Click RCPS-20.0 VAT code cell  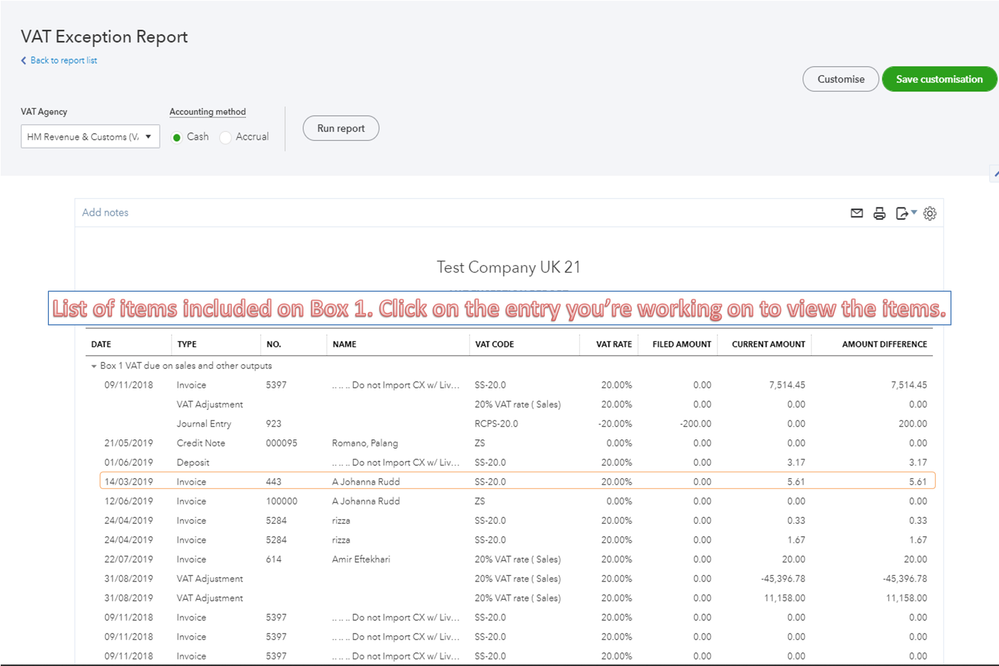pos(496,424)
